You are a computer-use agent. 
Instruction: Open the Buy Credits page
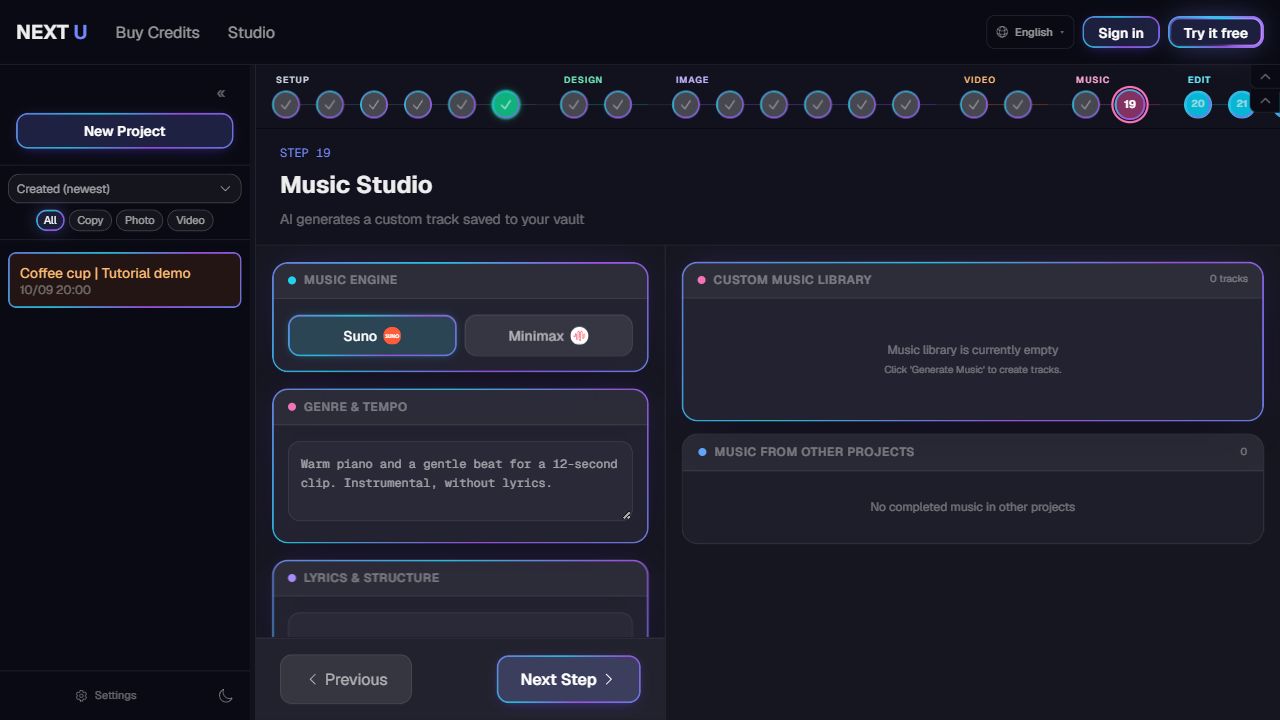point(158,32)
